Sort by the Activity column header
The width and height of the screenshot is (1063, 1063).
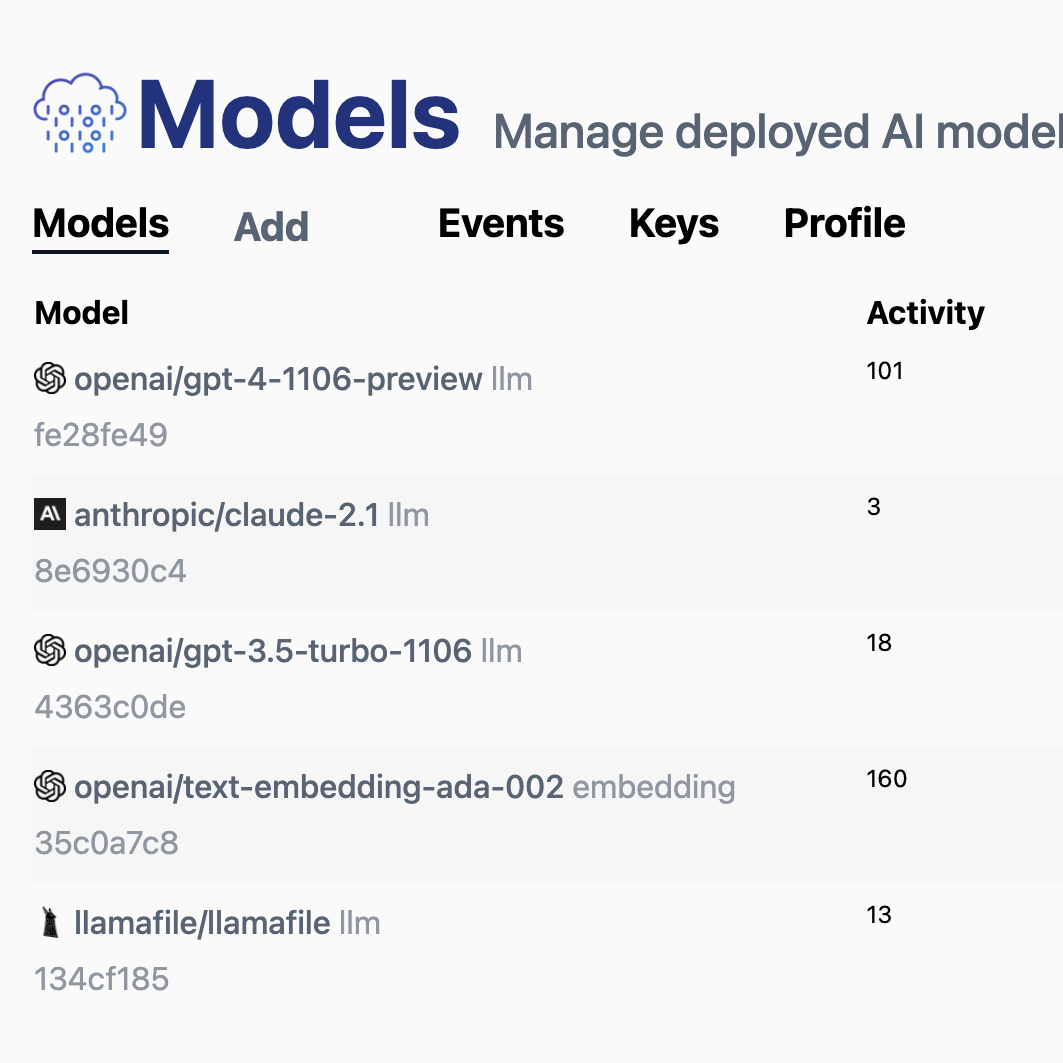click(x=925, y=312)
